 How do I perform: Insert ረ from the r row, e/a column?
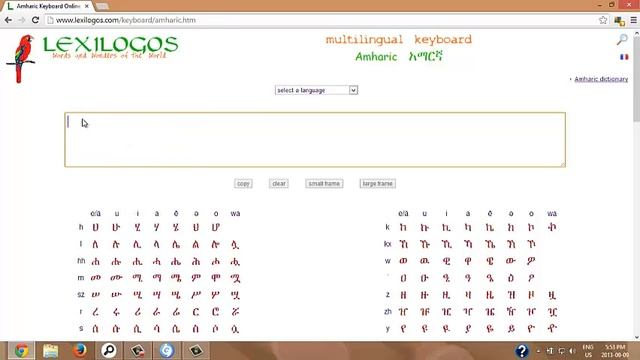pos(96,312)
